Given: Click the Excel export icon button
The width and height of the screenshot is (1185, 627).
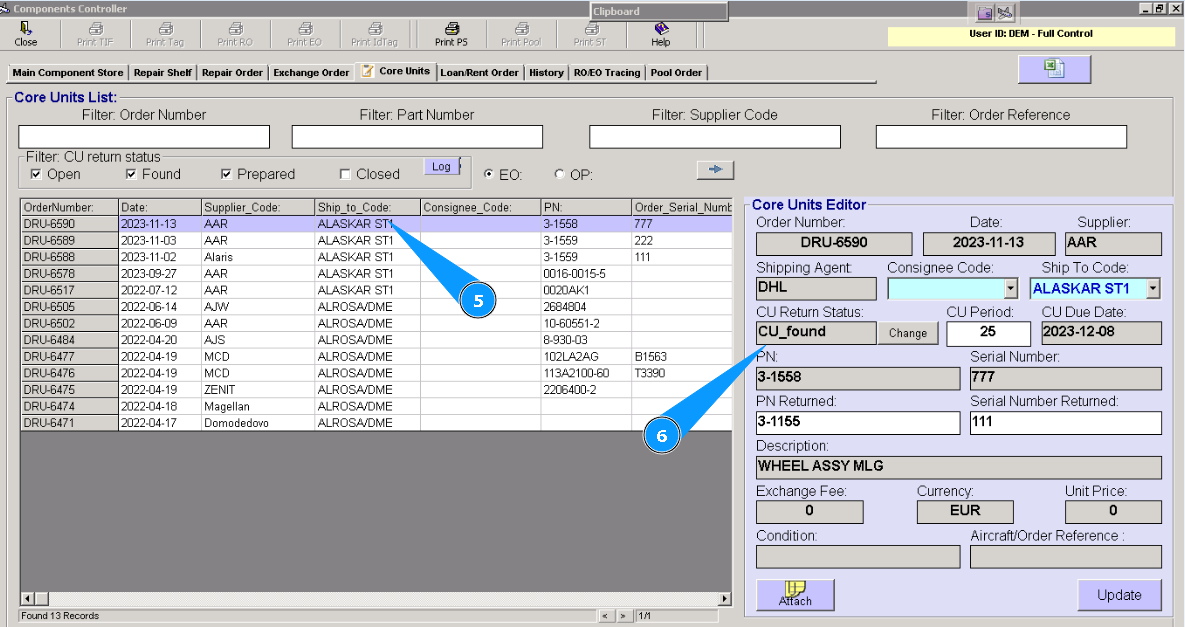Looking at the screenshot, I should (x=1054, y=69).
